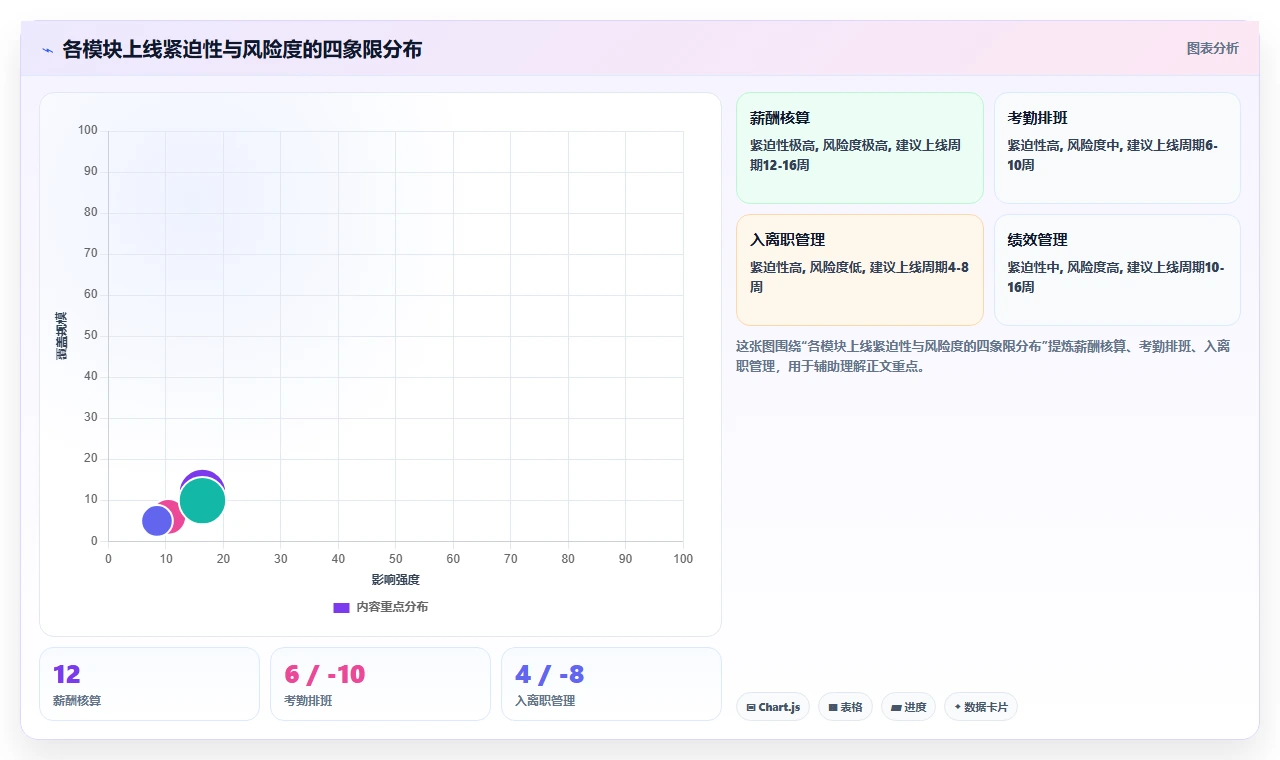Click the purple legend color swatch
The height and width of the screenshot is (760, 1280).
tap(341, 607)
